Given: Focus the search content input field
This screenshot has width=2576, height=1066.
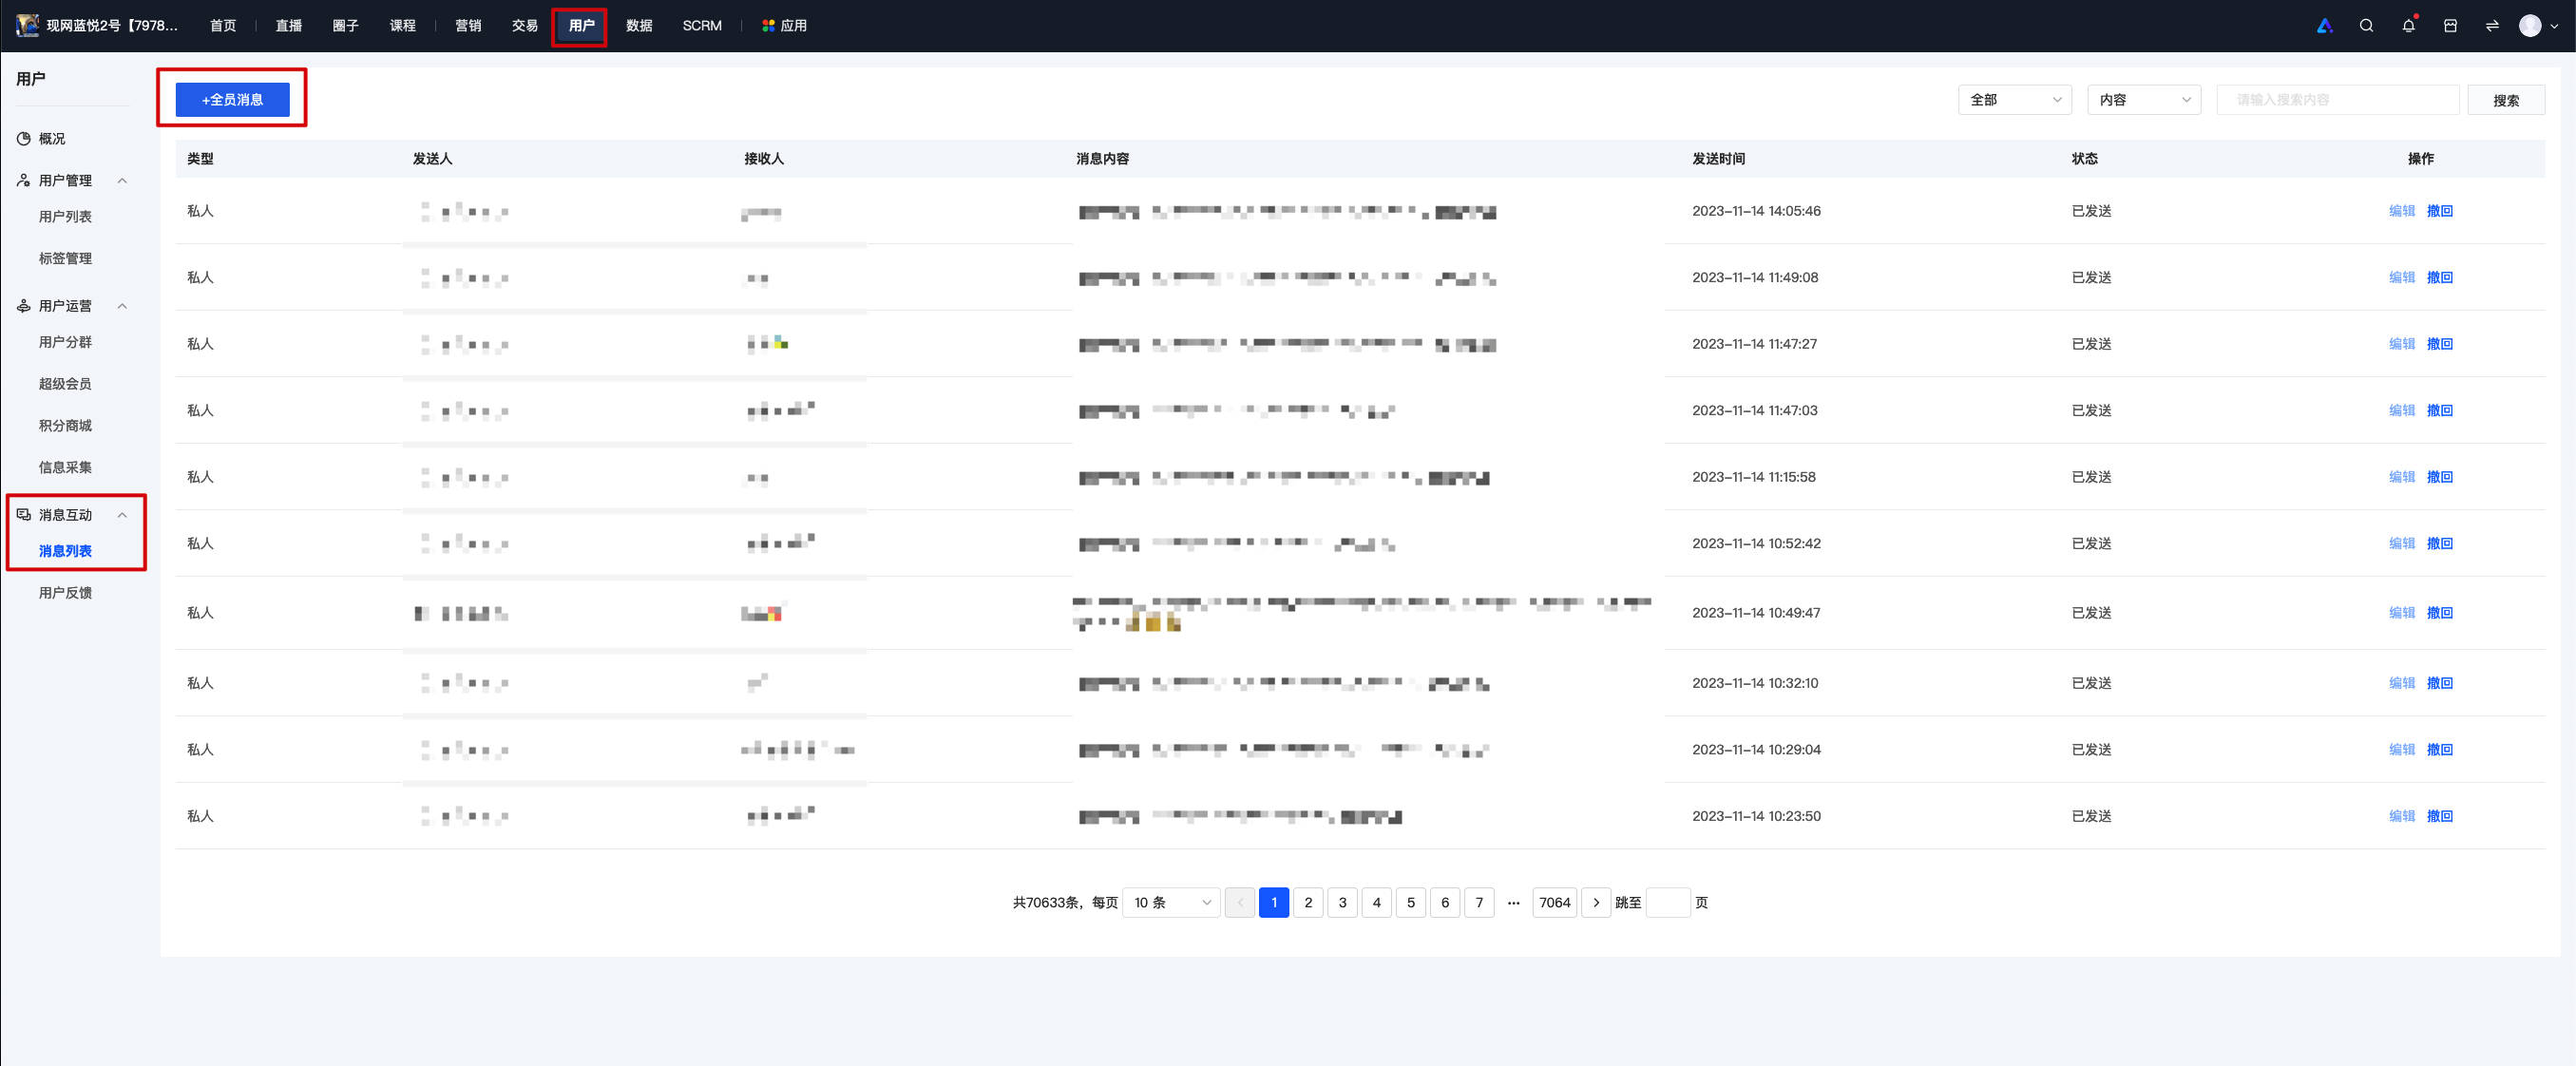Looking at the screenshot, I should (2338, 100).
